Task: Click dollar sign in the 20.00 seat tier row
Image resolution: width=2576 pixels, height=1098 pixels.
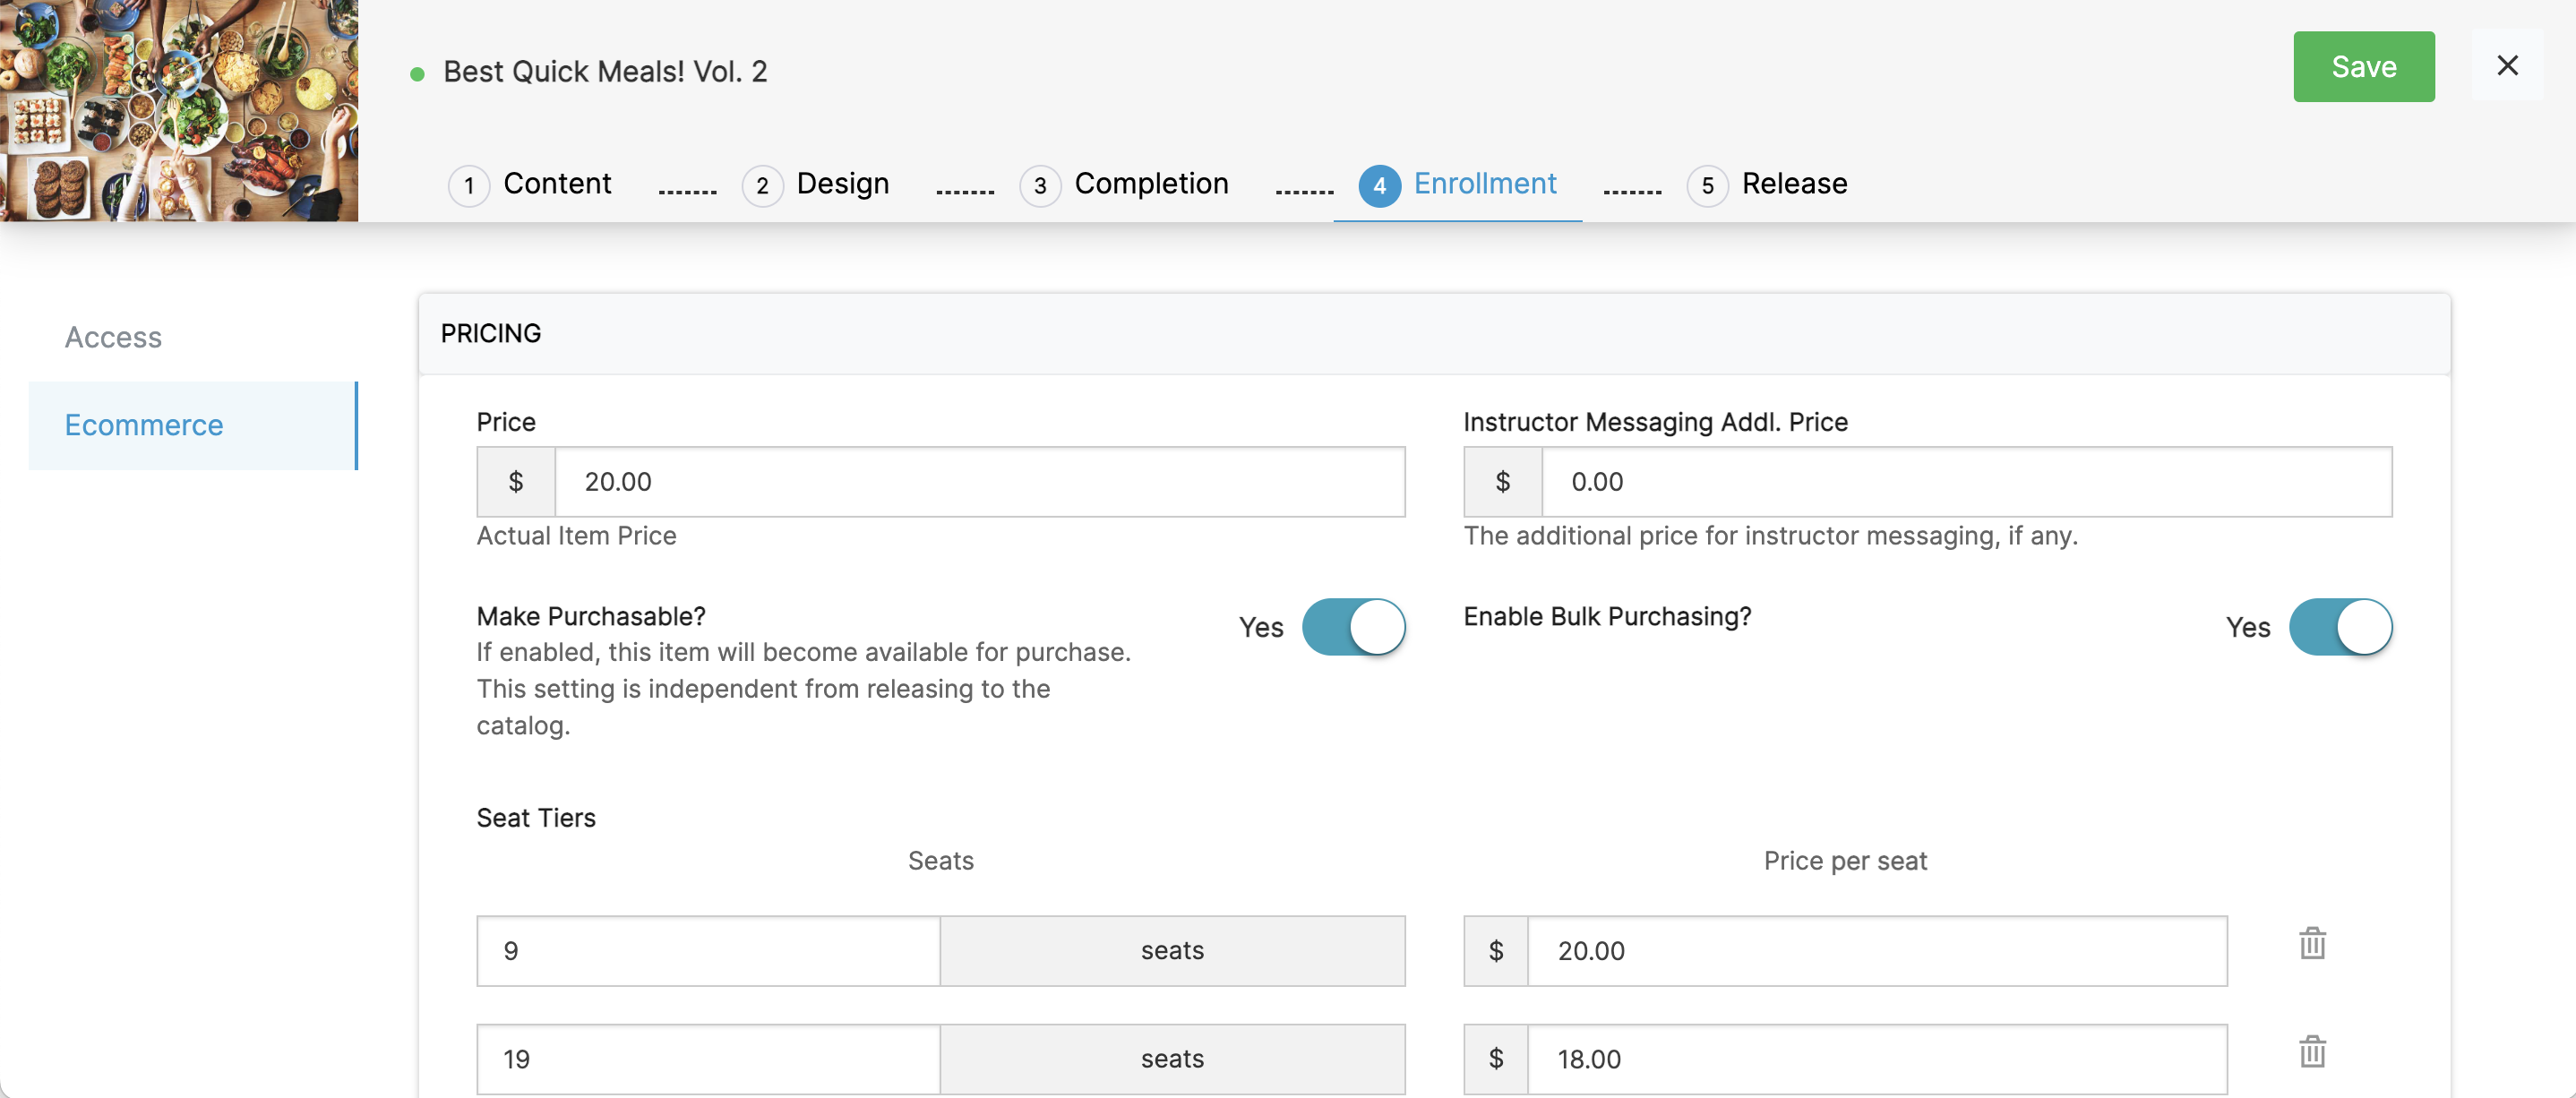Action: pos(1496,951)
